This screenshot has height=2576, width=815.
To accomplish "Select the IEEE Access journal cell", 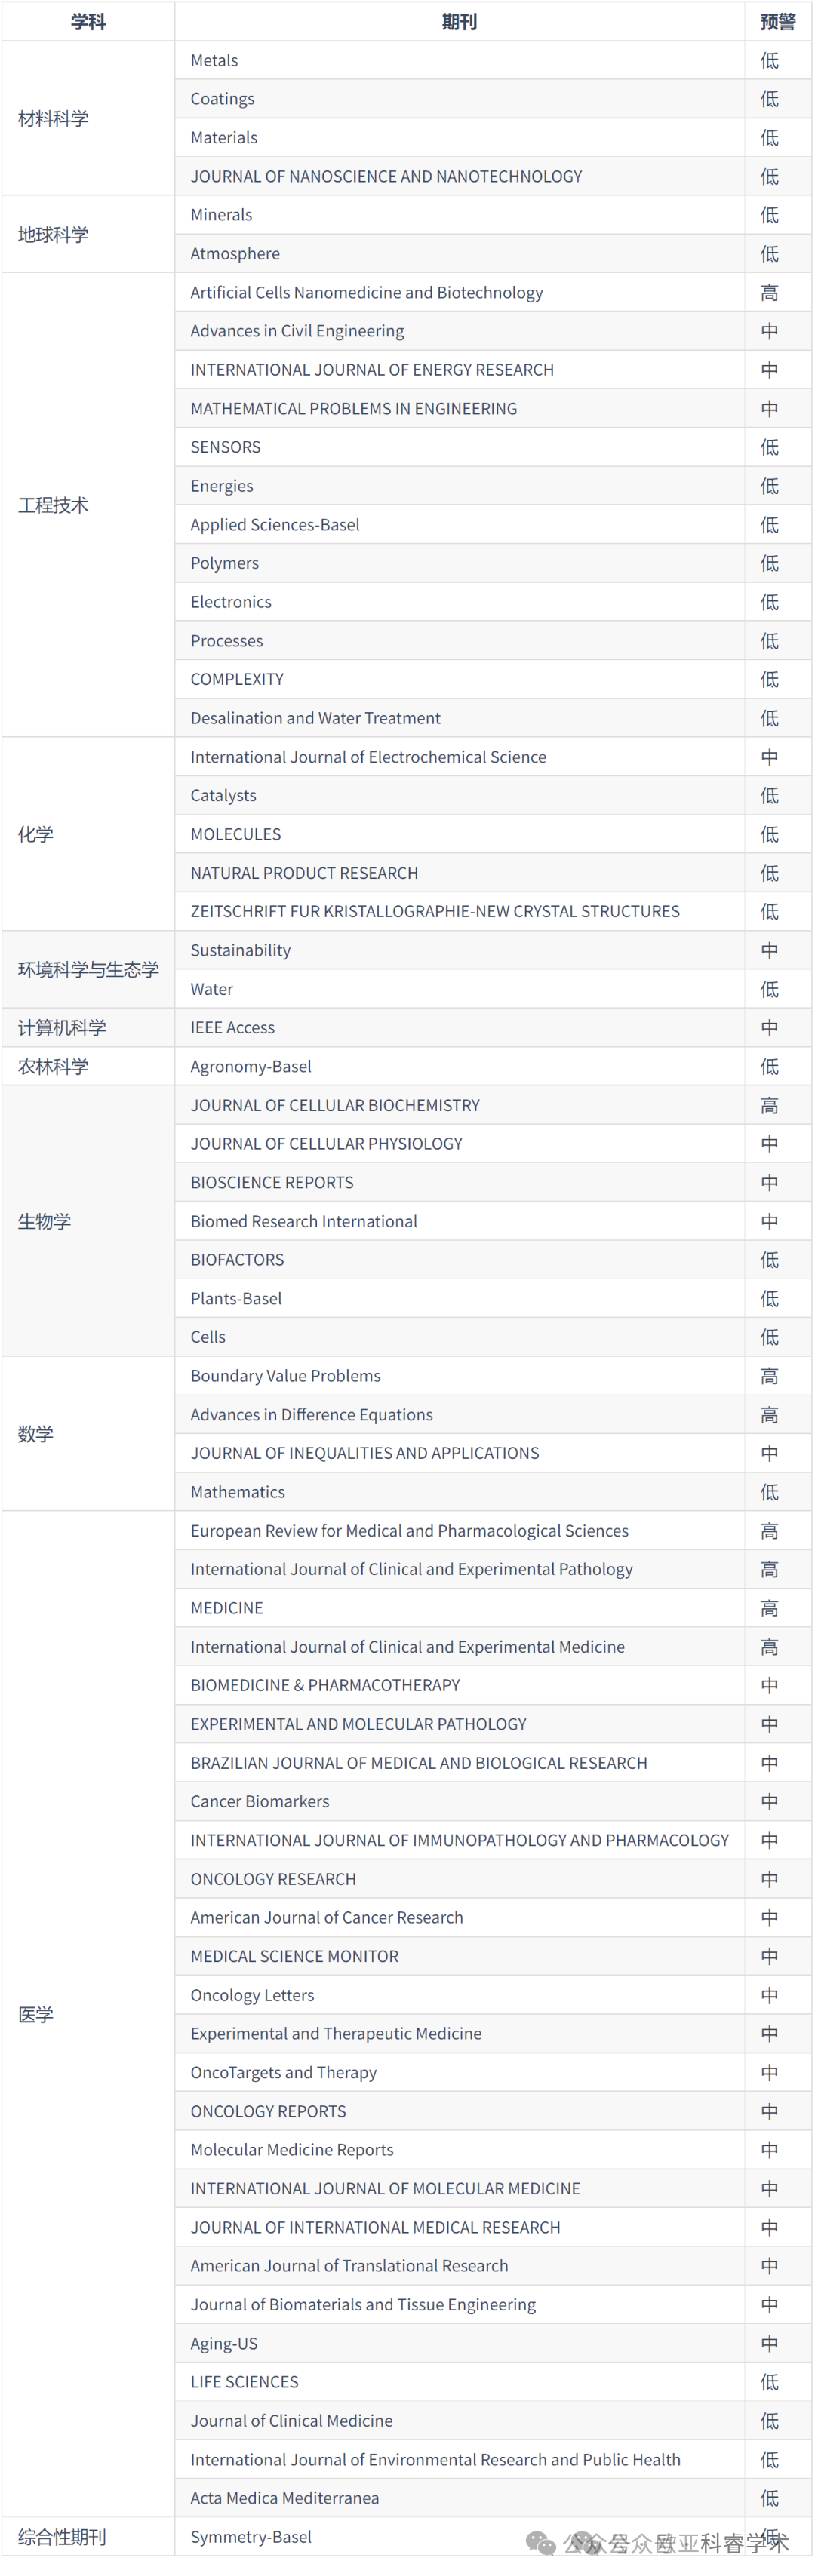I will pos(460,1027).
